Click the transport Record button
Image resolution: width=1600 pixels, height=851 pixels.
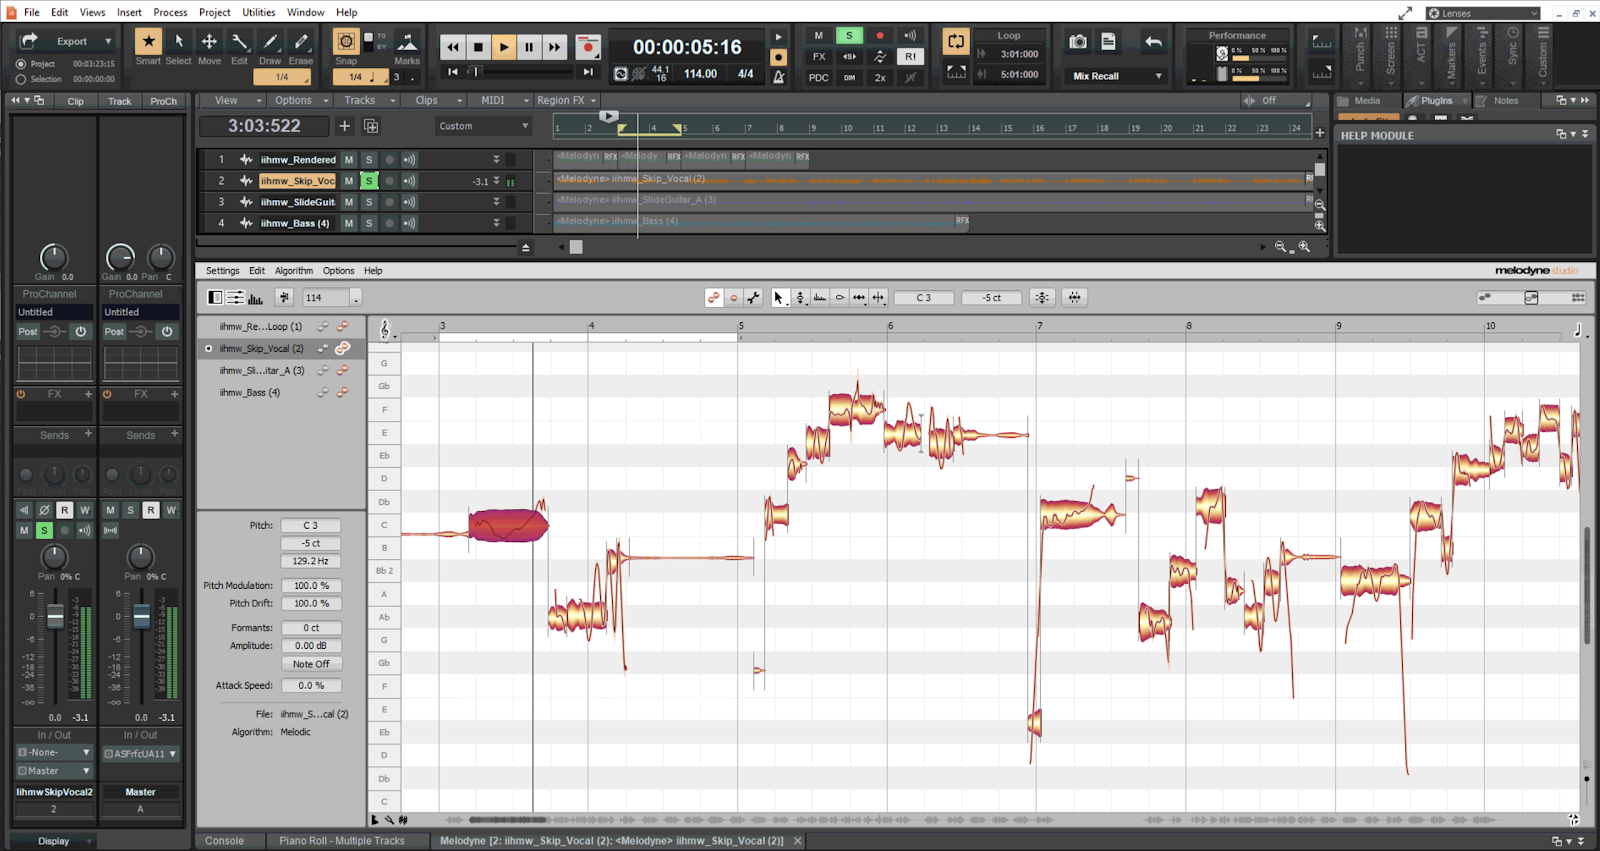(x=588, y=47)
